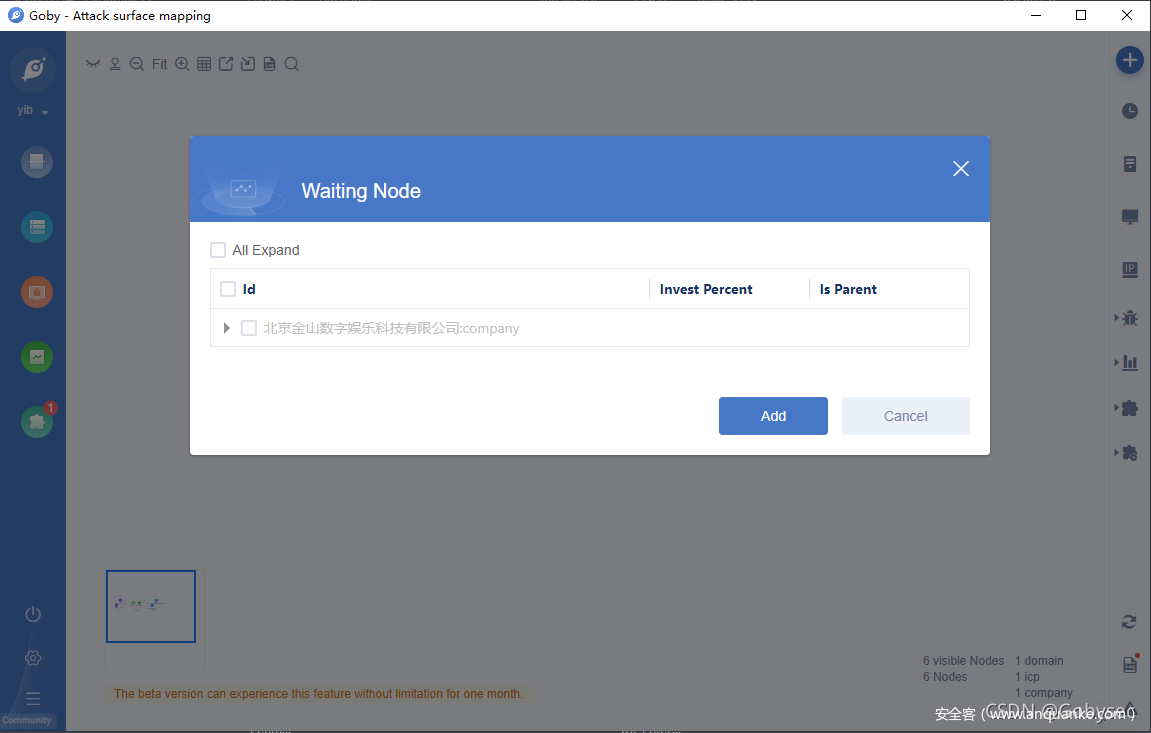Expand the 北京金山数字娱乐科技有限公司 company tree row
Viewport: 1151px width, 733px height.
(227, 328)
